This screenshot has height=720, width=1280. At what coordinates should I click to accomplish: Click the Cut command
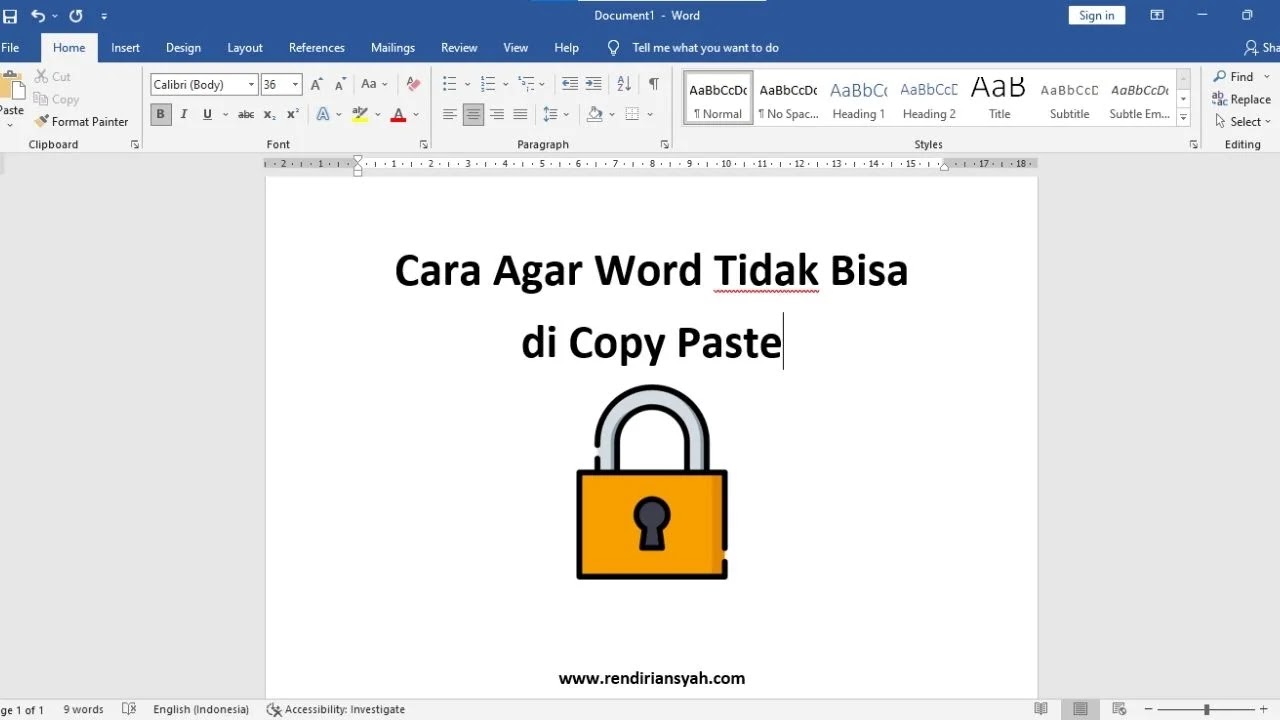52,76
